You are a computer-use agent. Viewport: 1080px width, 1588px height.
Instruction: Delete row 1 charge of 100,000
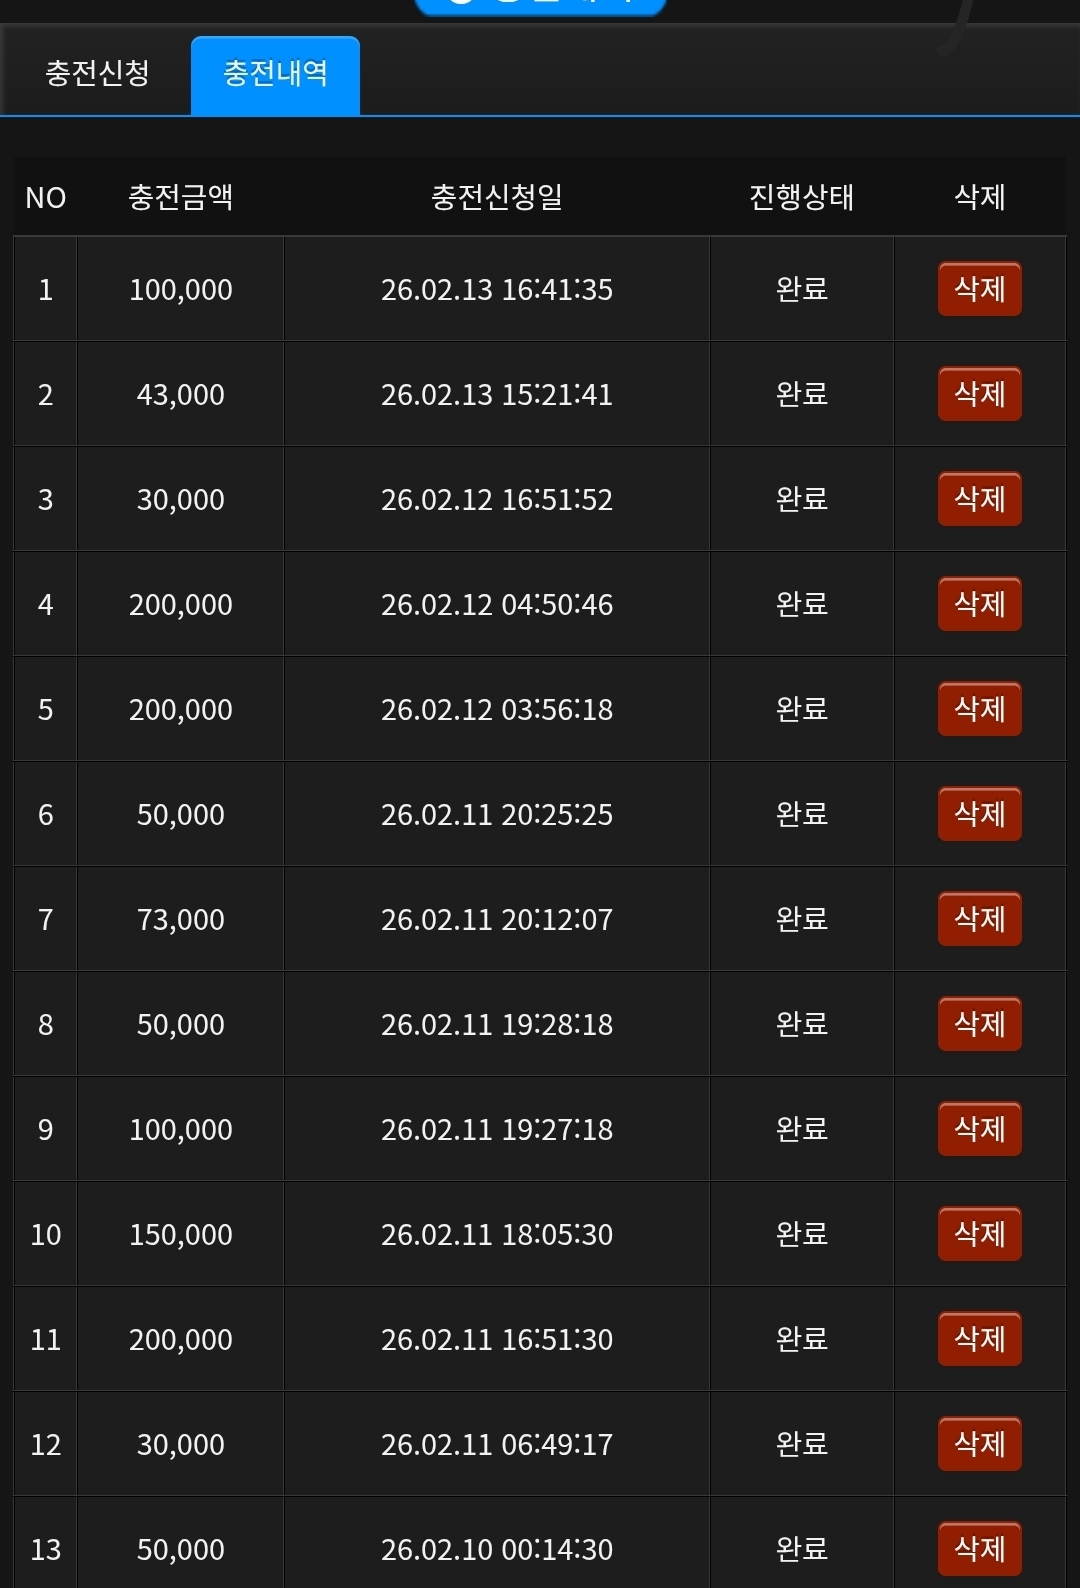click(979, 289)
